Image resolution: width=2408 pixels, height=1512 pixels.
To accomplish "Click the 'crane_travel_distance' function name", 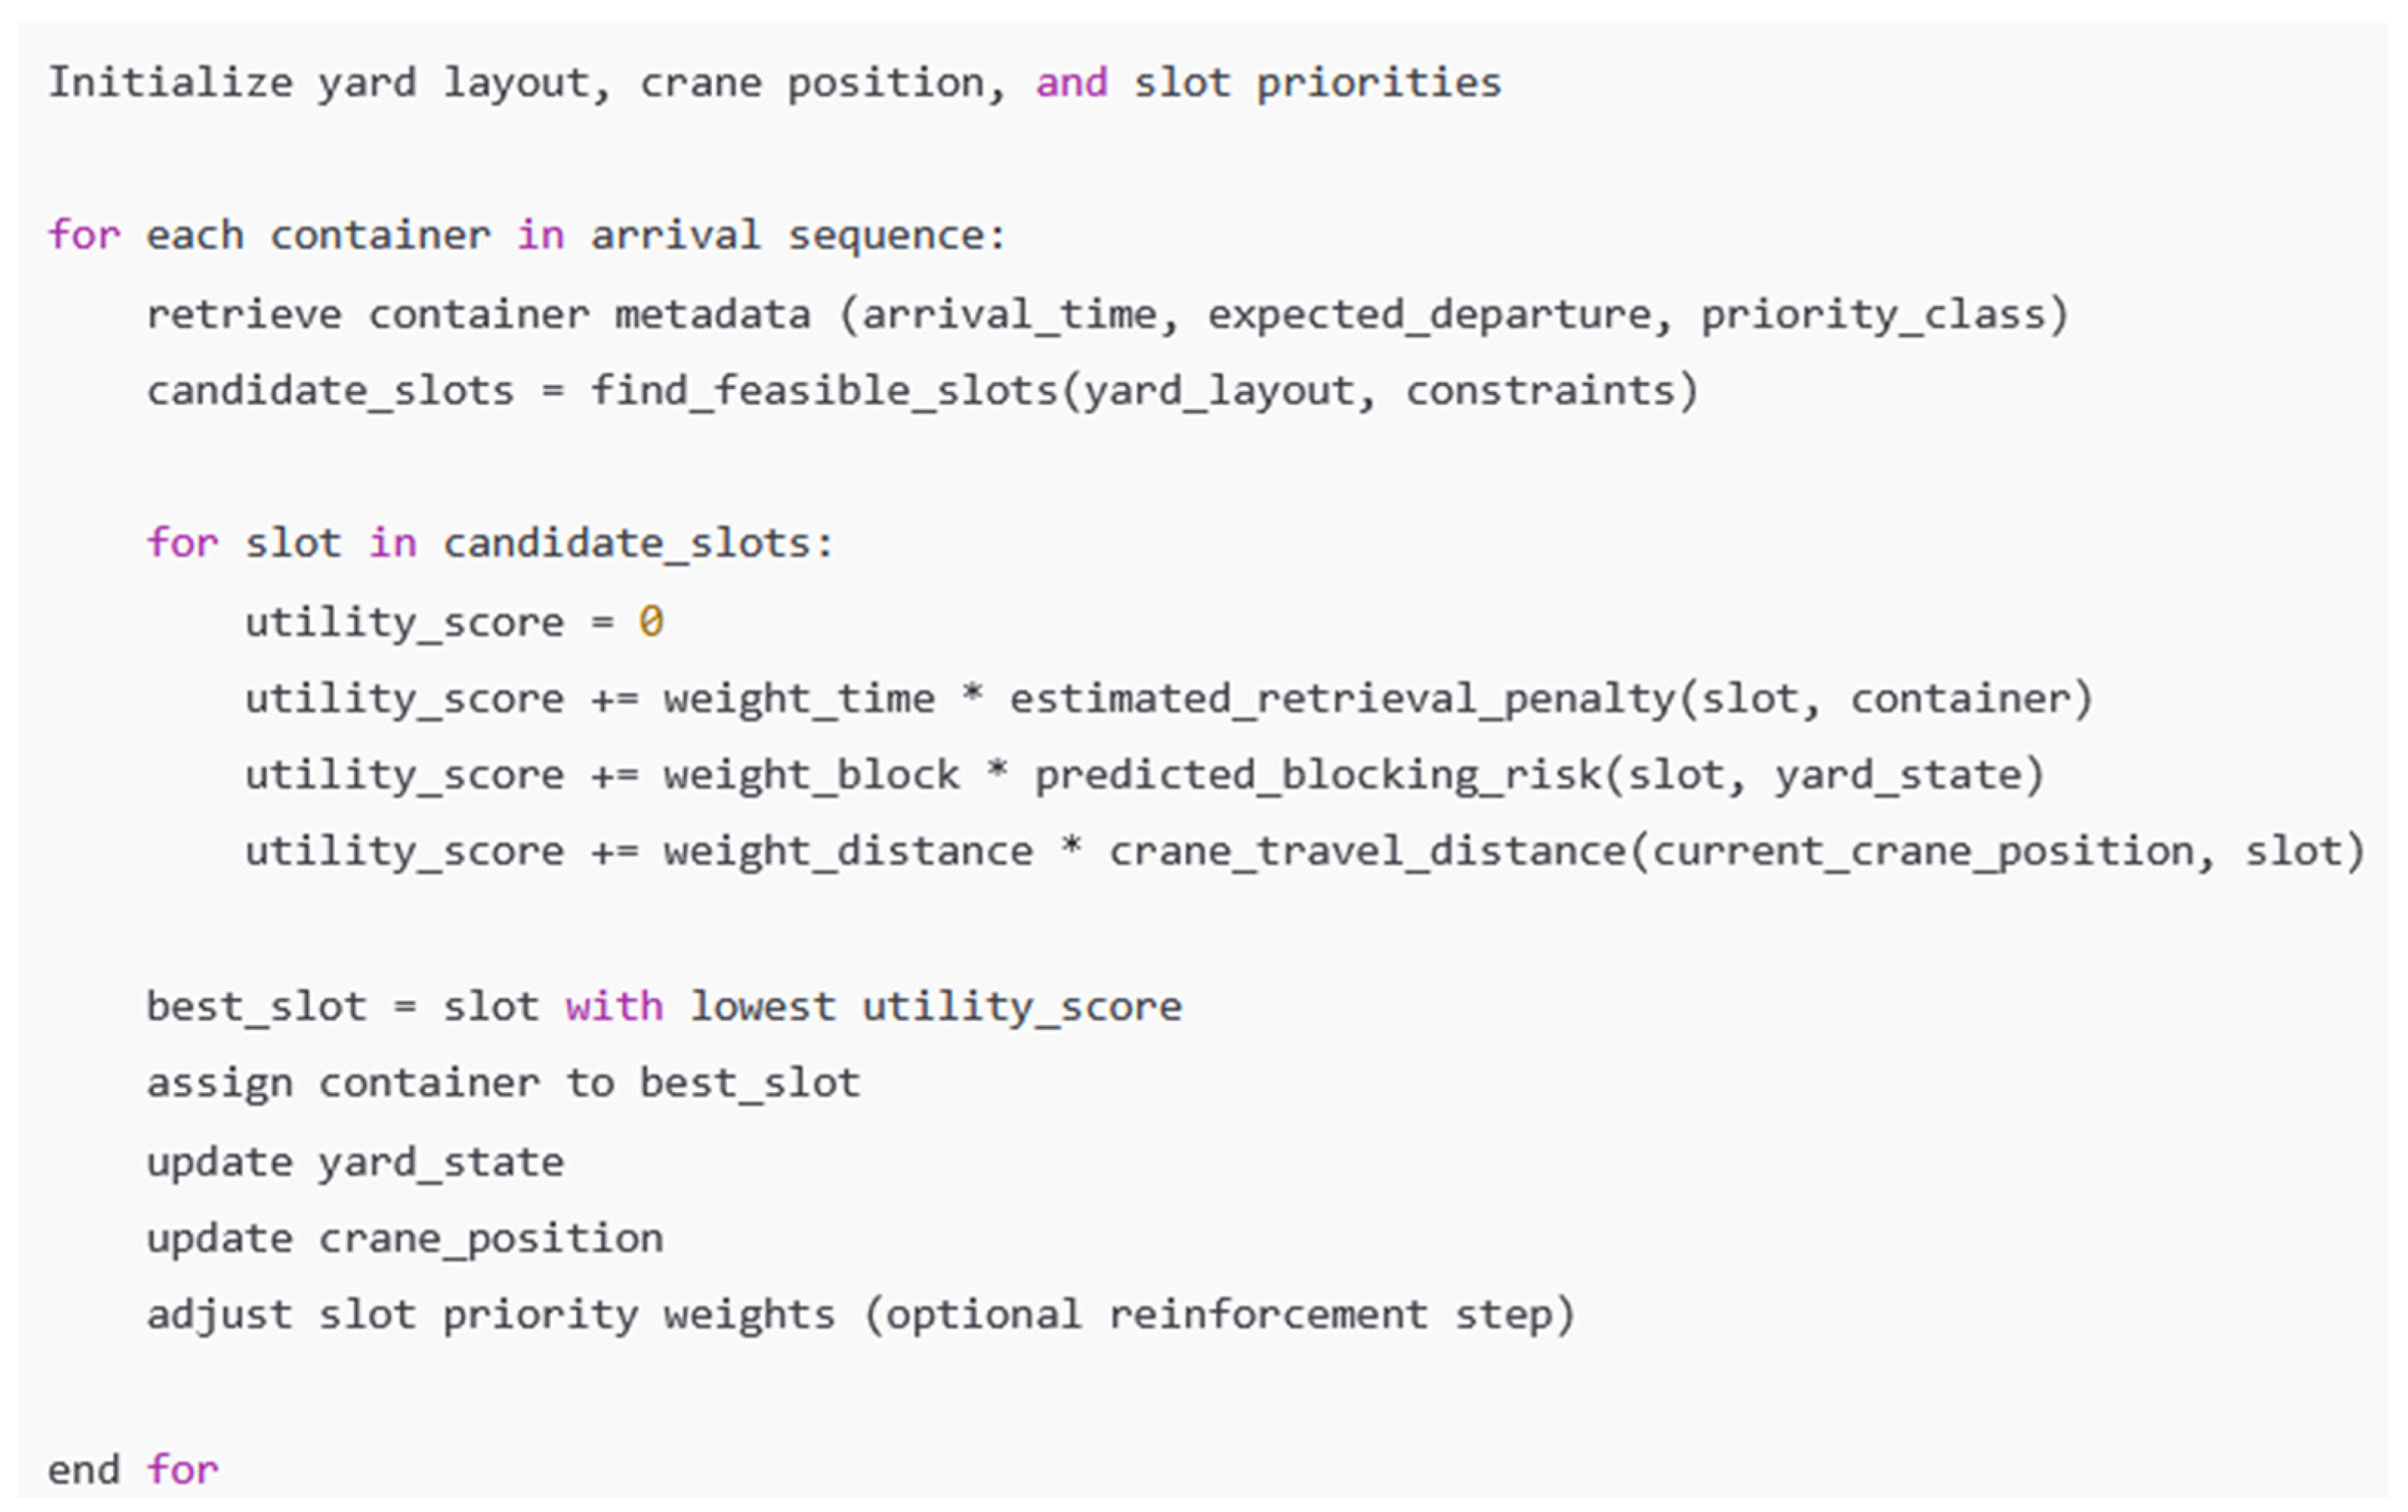I will (x=1367, y=851).
